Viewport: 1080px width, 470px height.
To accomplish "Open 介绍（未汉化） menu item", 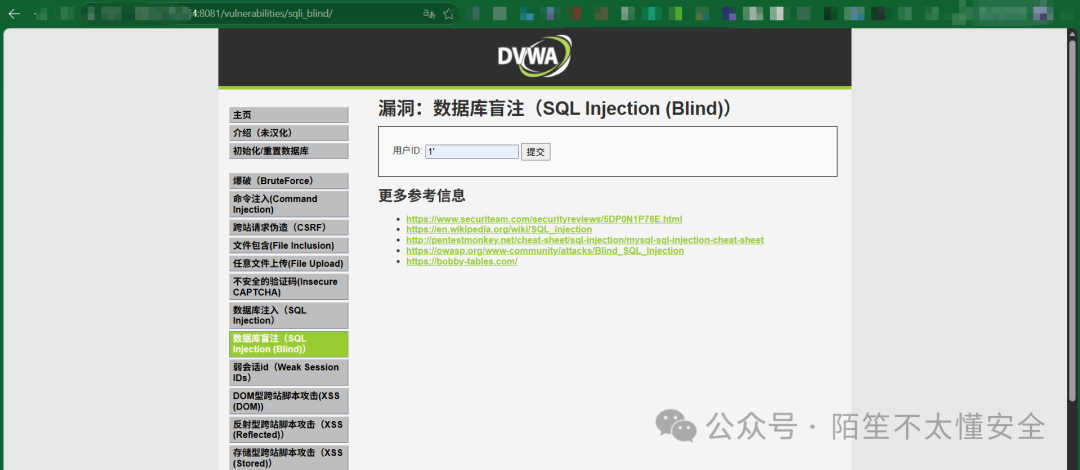I will click(x=289, y=133).
